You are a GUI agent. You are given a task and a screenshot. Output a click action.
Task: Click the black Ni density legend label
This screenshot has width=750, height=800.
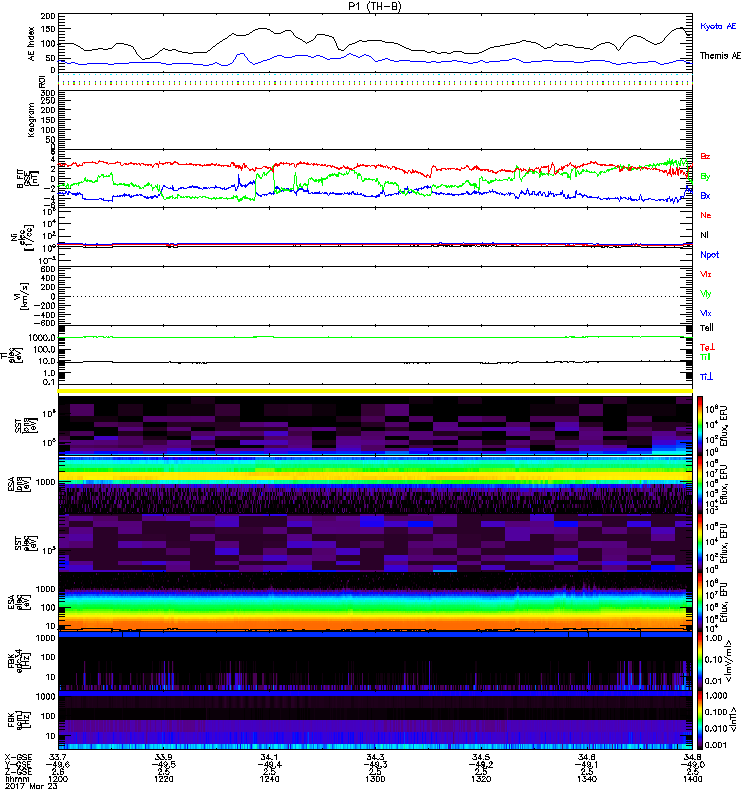click(x=704, y=235)
